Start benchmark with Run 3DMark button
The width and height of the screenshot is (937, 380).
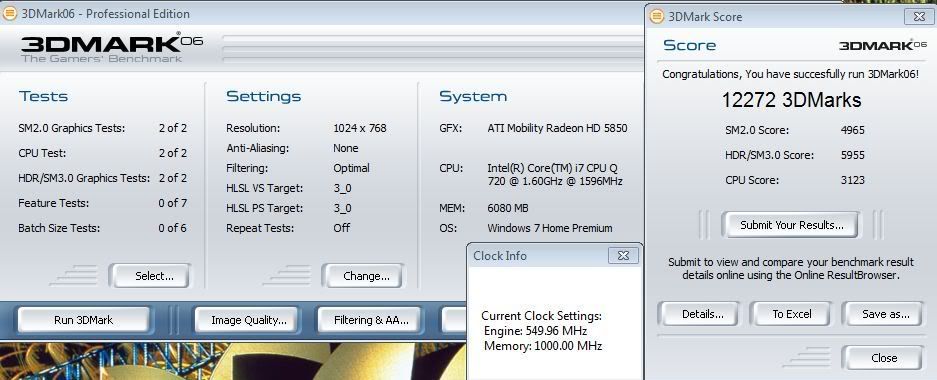coord(83,320)
